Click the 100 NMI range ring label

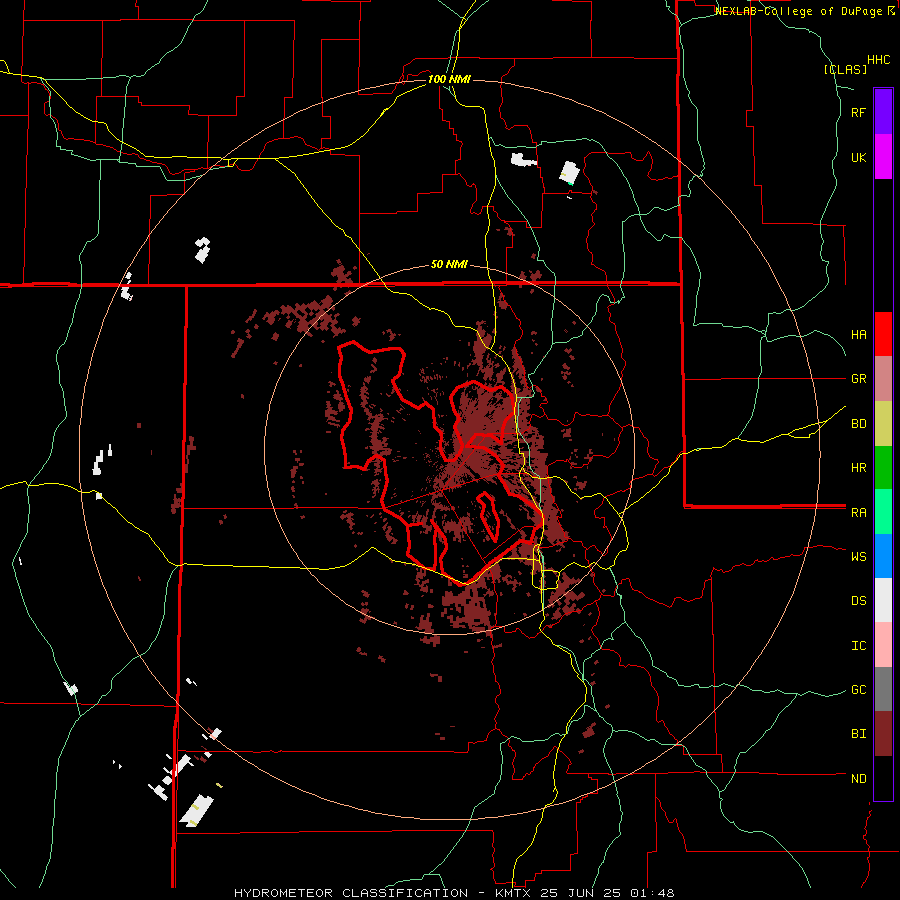pyautogui.click(x=449, y=79)
